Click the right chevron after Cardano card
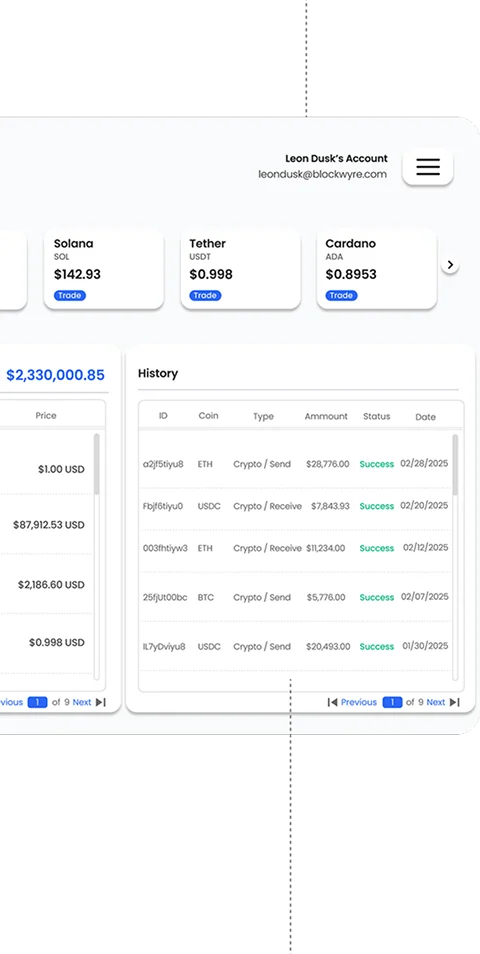Image resolution: width=480 pixels, height=954 pixels. click(450, 265)
